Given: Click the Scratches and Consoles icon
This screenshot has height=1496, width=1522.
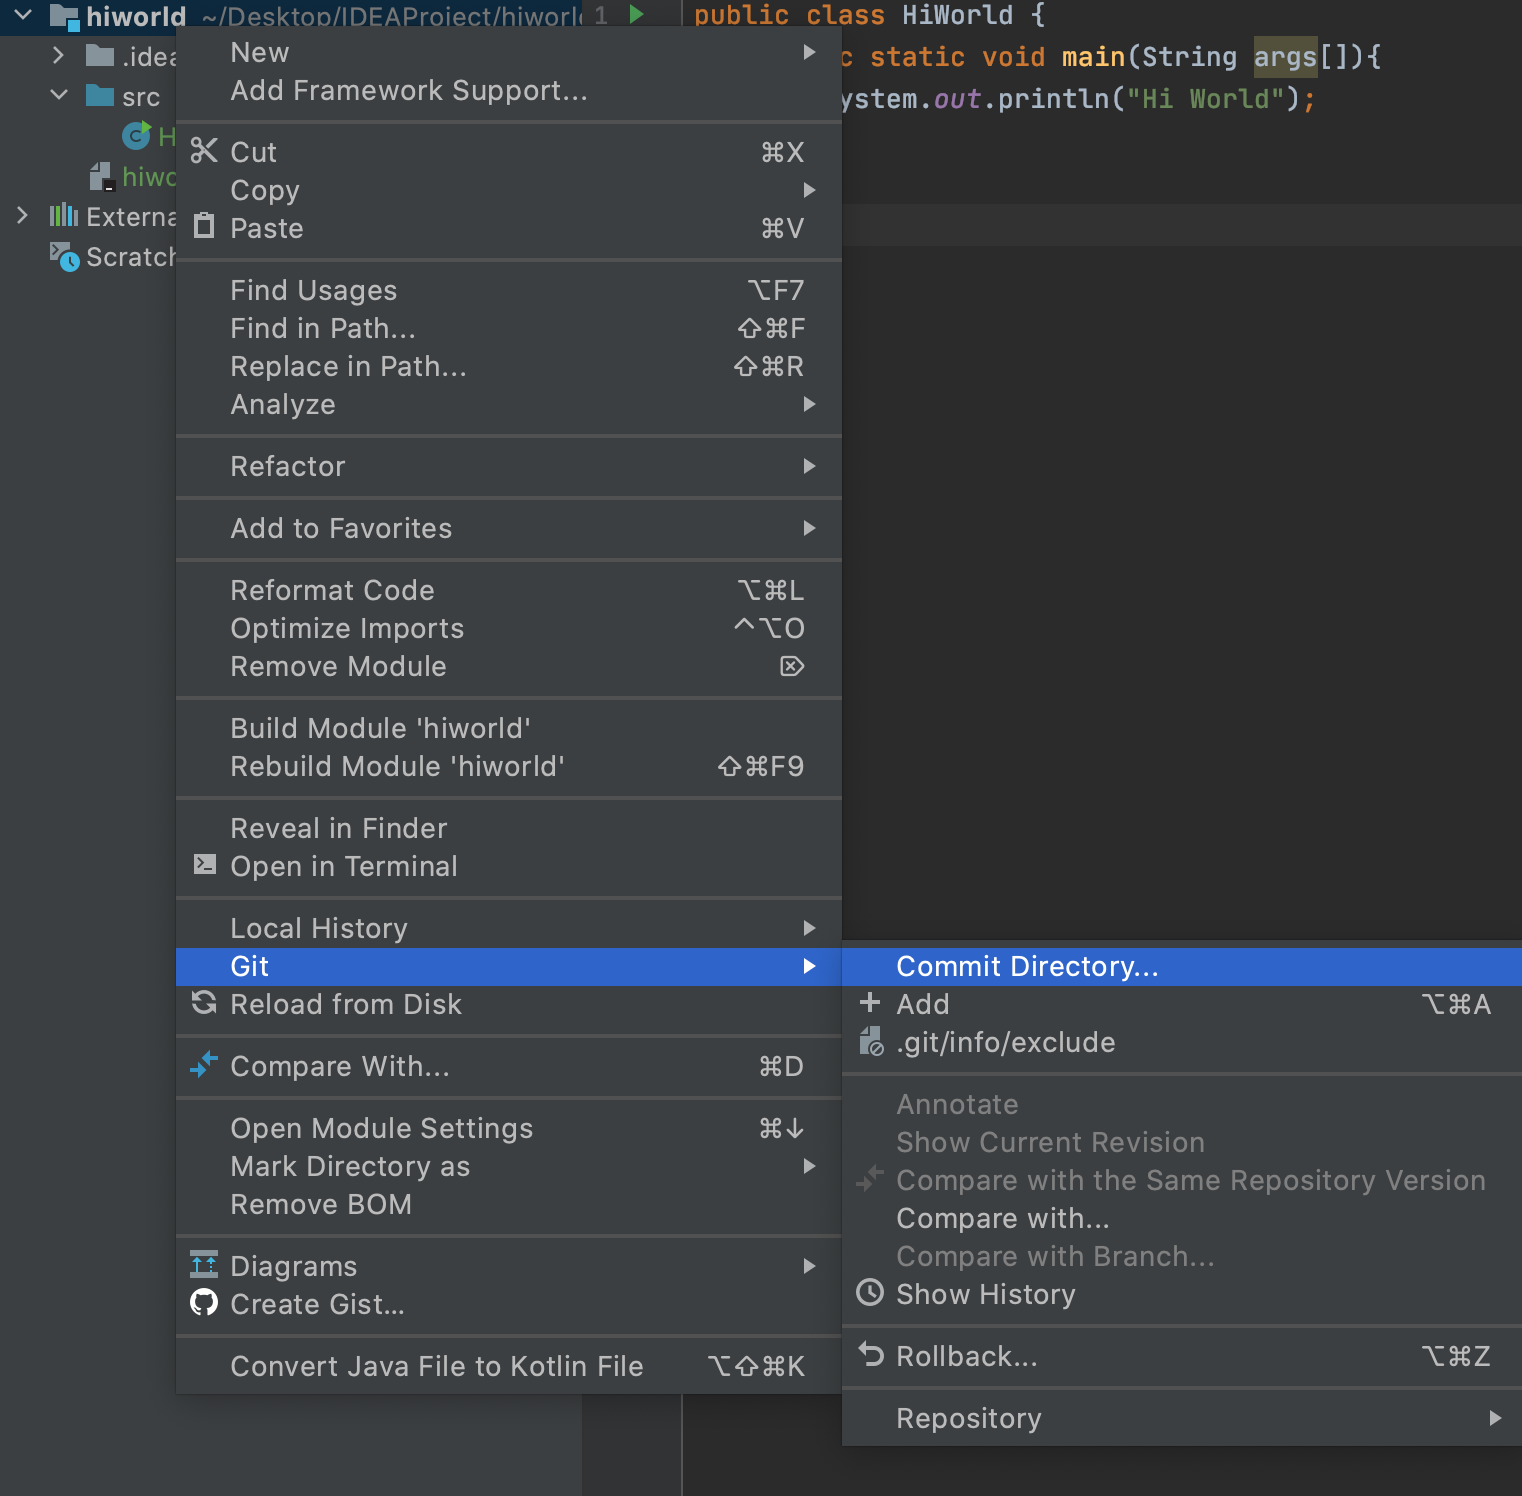Looking at the screenshot, I should click(64, 256).
